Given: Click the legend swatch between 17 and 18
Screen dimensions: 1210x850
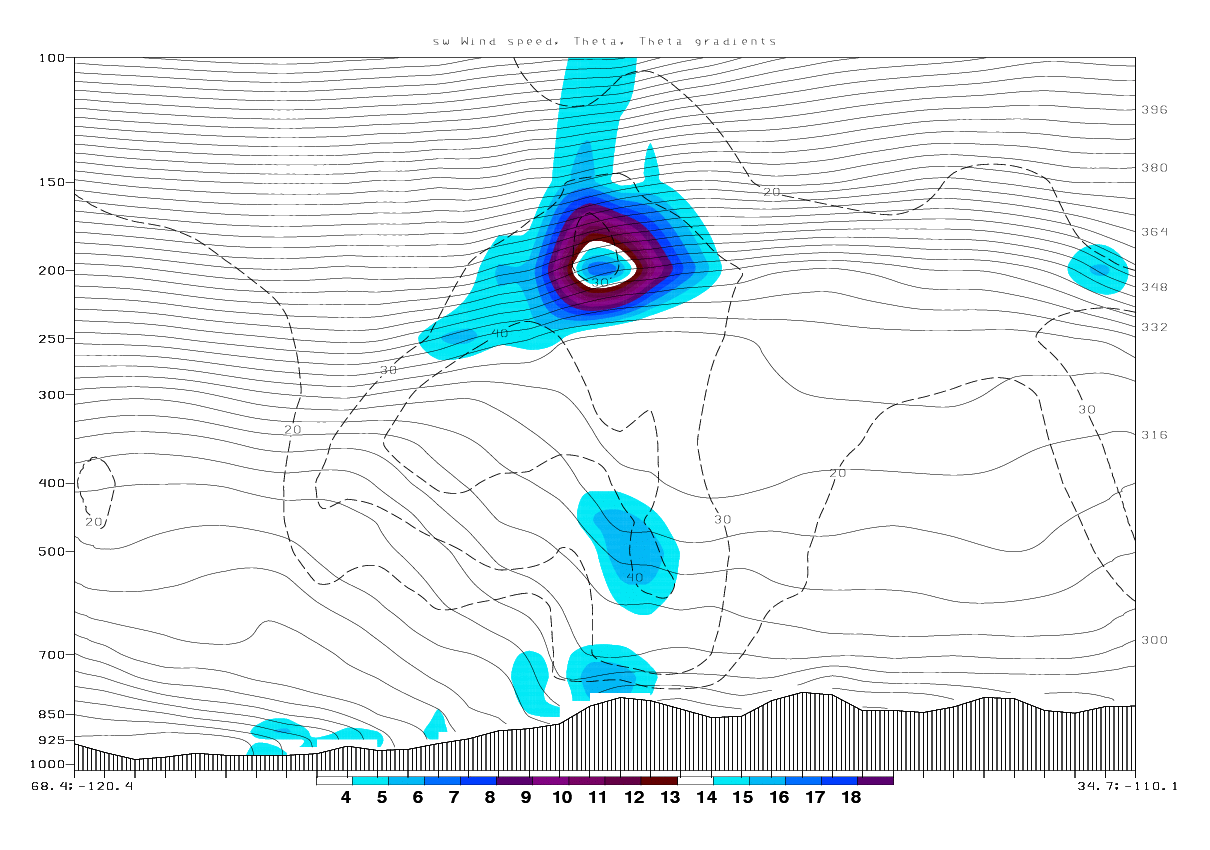Looking at the screenshot, I should (839, 780).
